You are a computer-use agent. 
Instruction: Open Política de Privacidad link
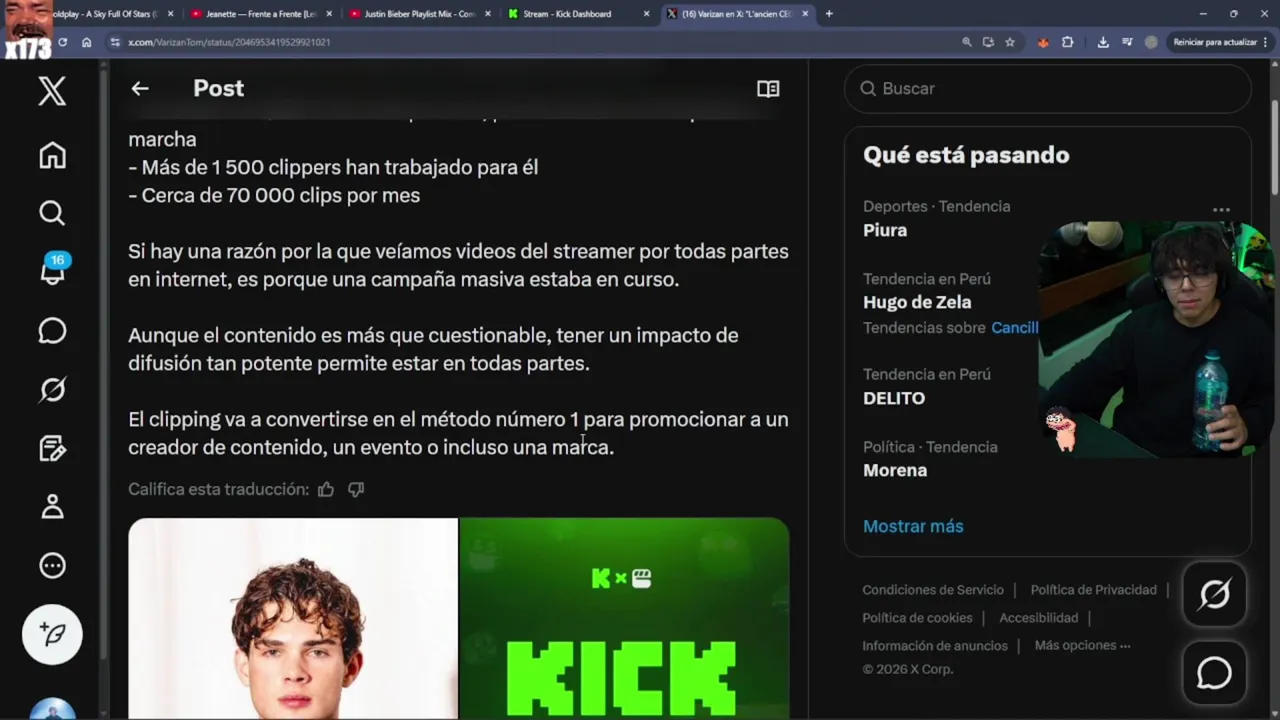pos(1093,590)
